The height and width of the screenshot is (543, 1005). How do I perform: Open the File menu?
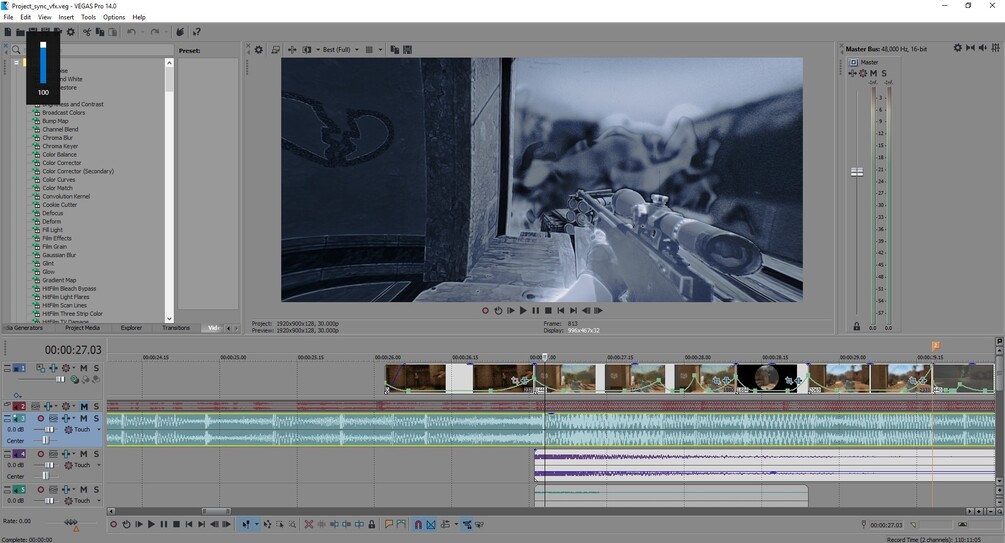point(8,17)
